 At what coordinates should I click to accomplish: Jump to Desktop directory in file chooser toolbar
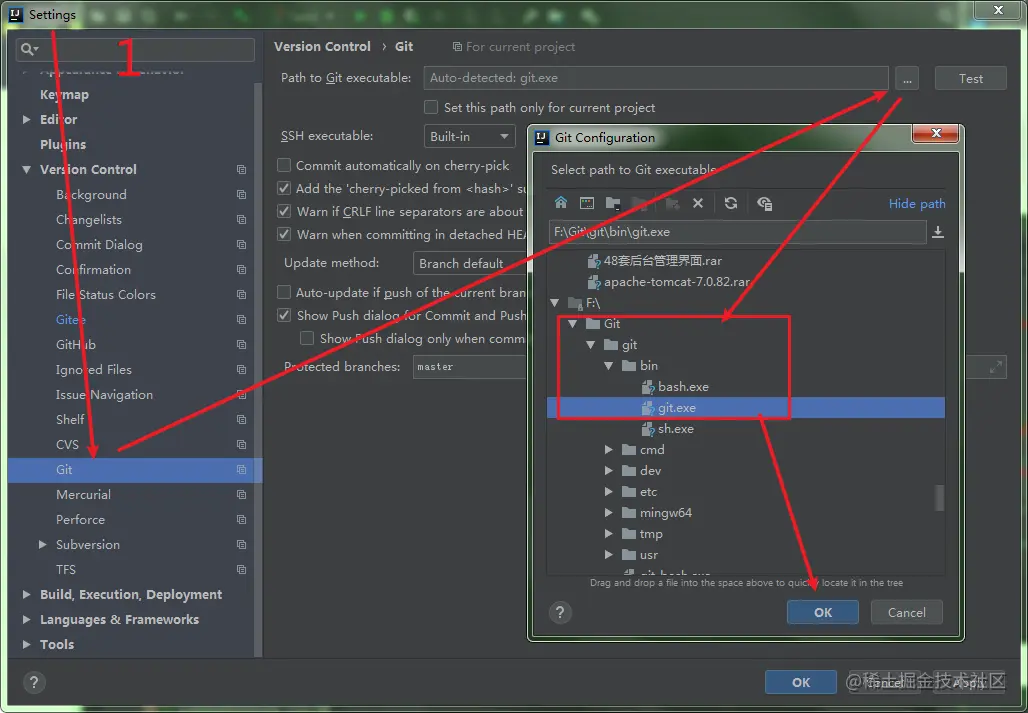[x=587, y=203]
